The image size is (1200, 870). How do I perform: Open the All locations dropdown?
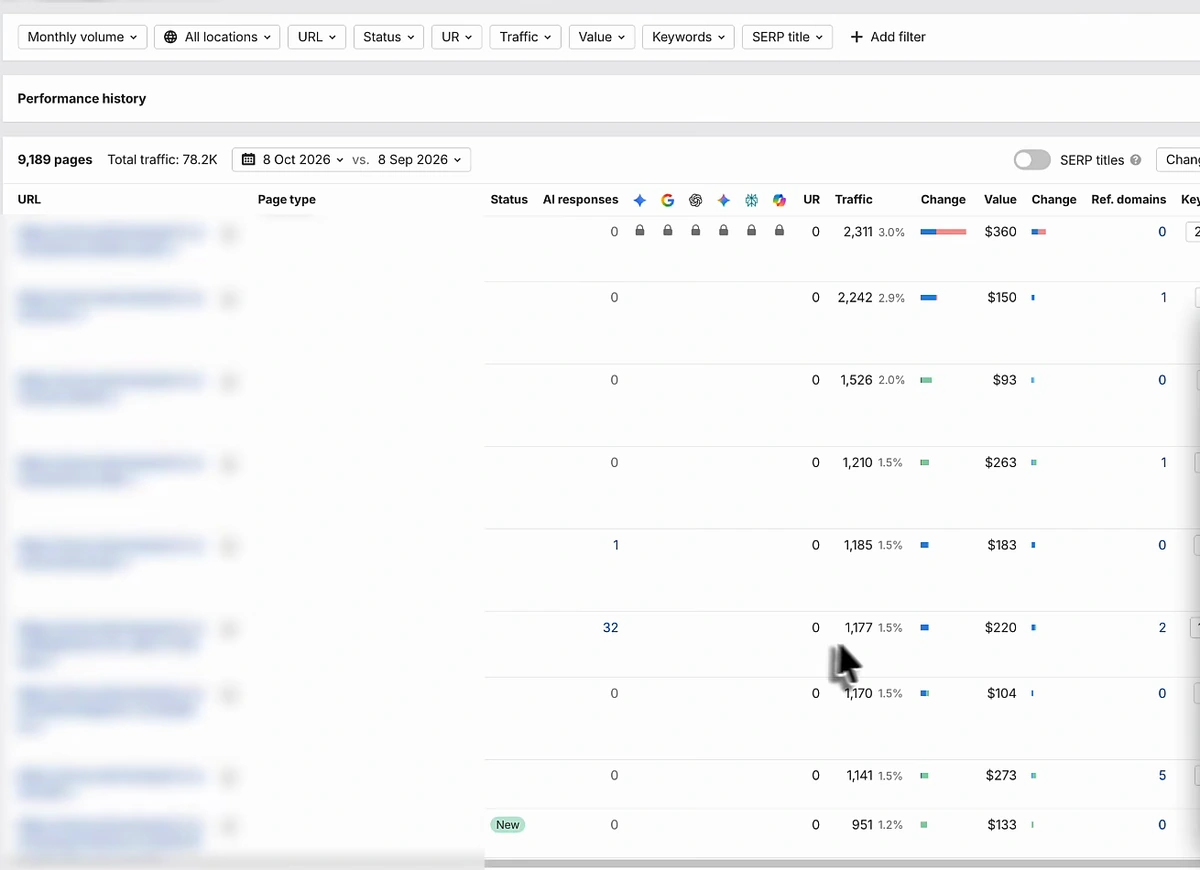(217, 37)
